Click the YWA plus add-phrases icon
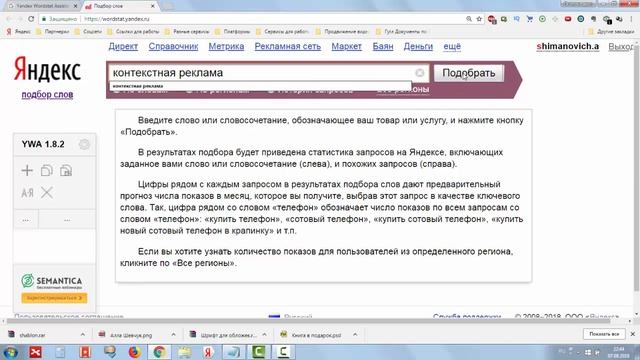The height and width of the screenshot is (360, 640). 27,171
